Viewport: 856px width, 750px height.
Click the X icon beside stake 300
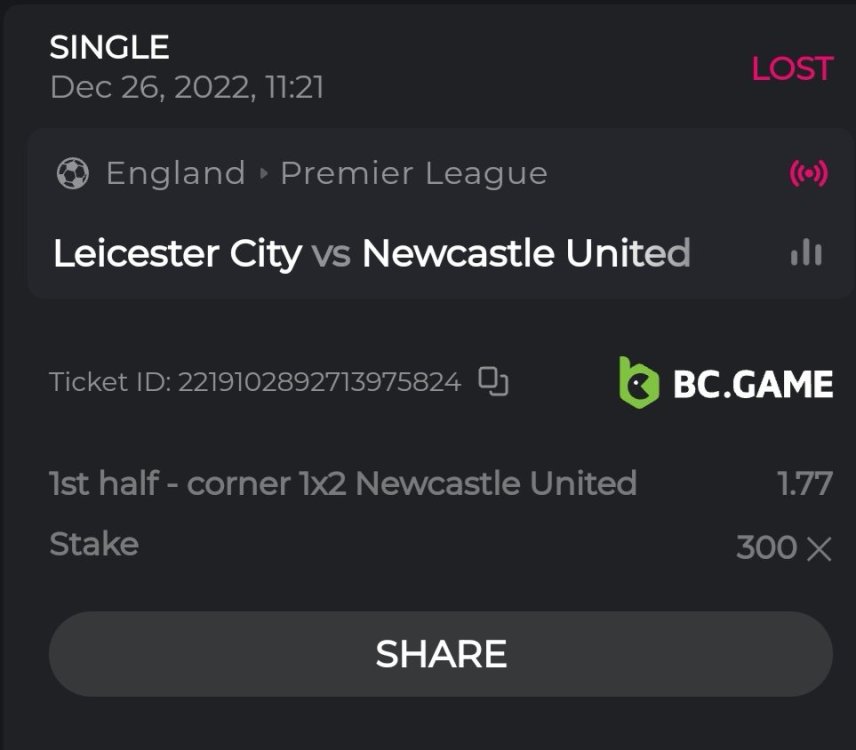point(819,548)
